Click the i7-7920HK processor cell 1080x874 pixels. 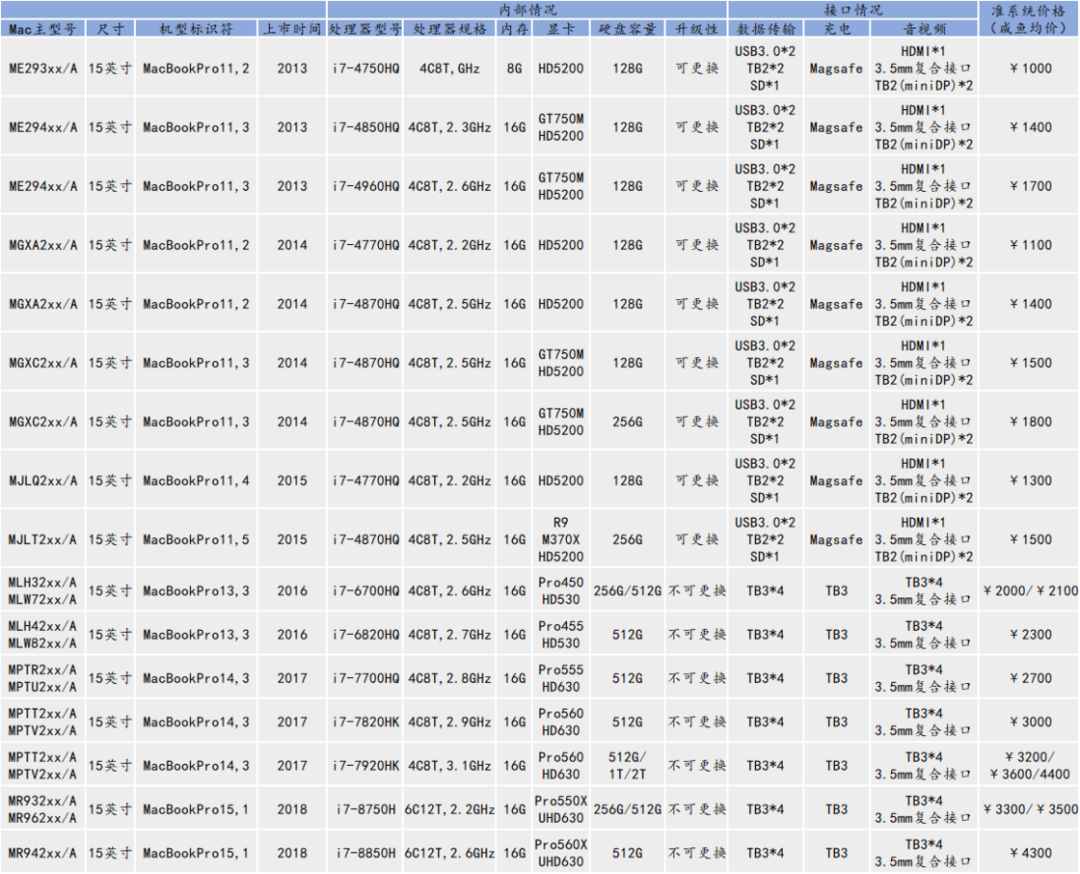tap(365, 766)
